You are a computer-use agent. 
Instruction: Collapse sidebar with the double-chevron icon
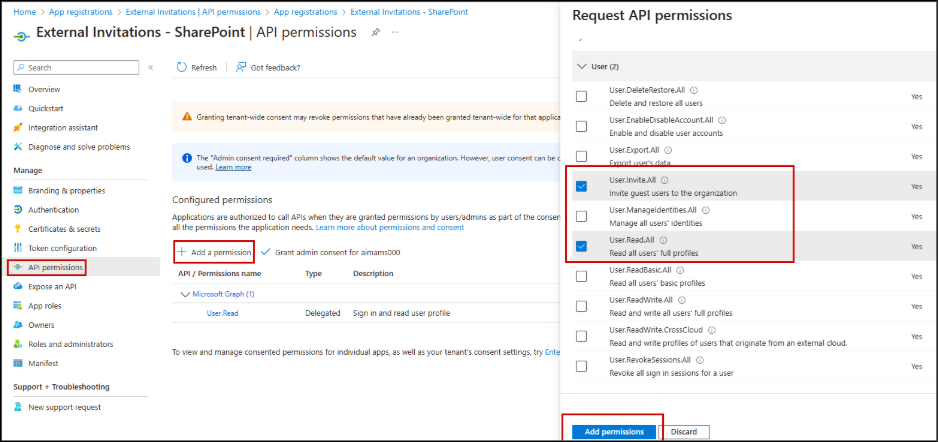tap(151, 67)
